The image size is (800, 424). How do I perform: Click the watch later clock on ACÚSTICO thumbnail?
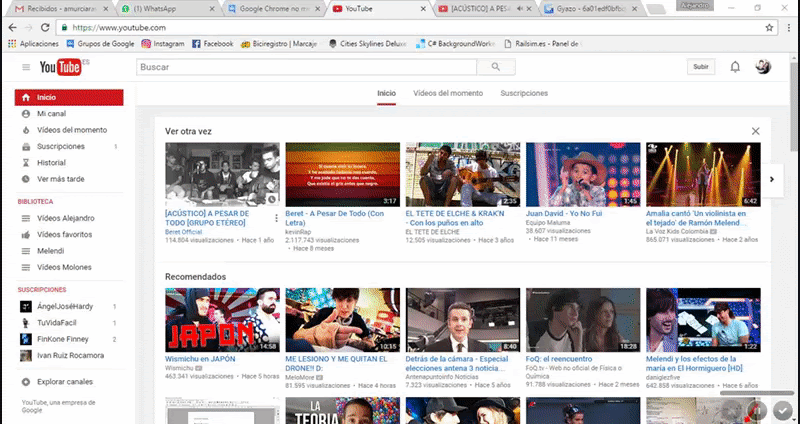pos(272,199)
